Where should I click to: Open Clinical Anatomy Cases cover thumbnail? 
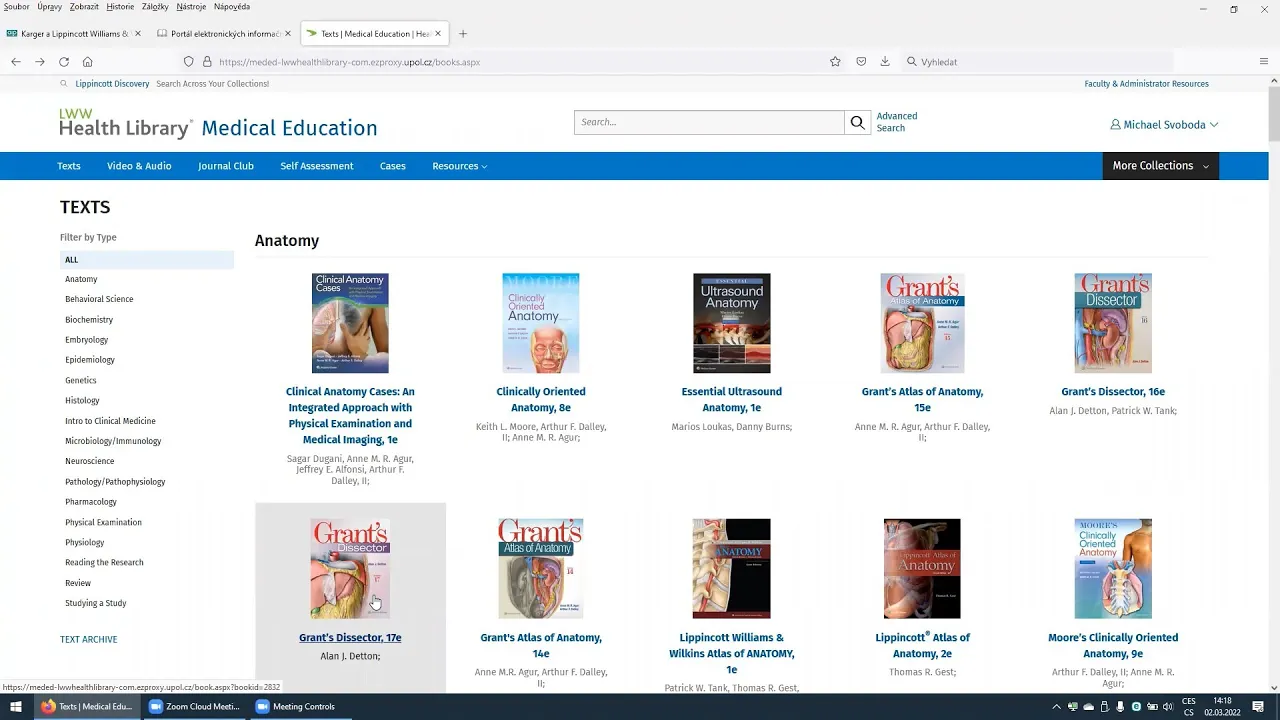[x=350, y=323]
